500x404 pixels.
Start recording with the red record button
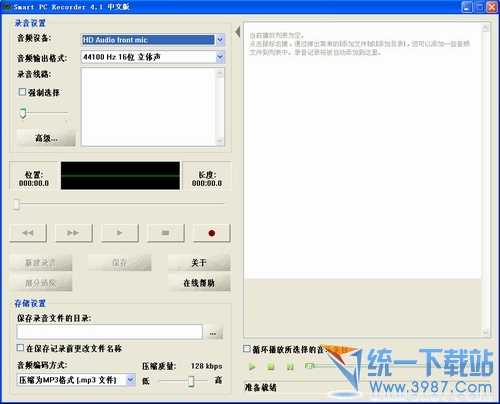tap(211, 233)
